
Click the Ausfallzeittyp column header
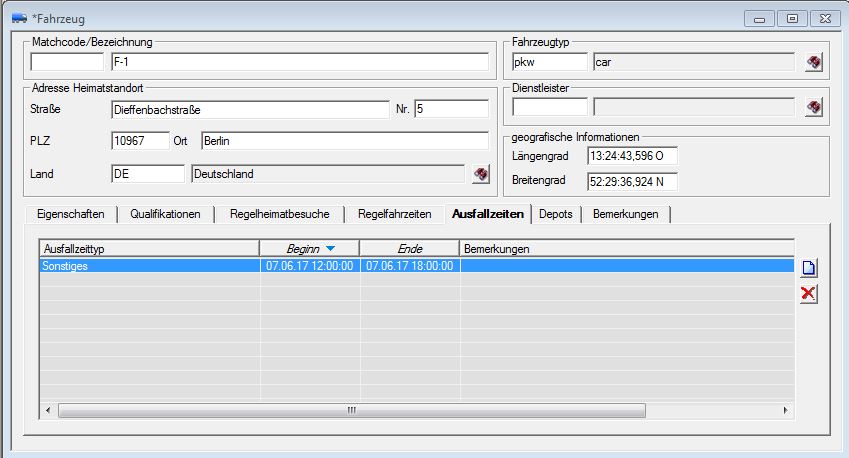(x=148, y=248)
